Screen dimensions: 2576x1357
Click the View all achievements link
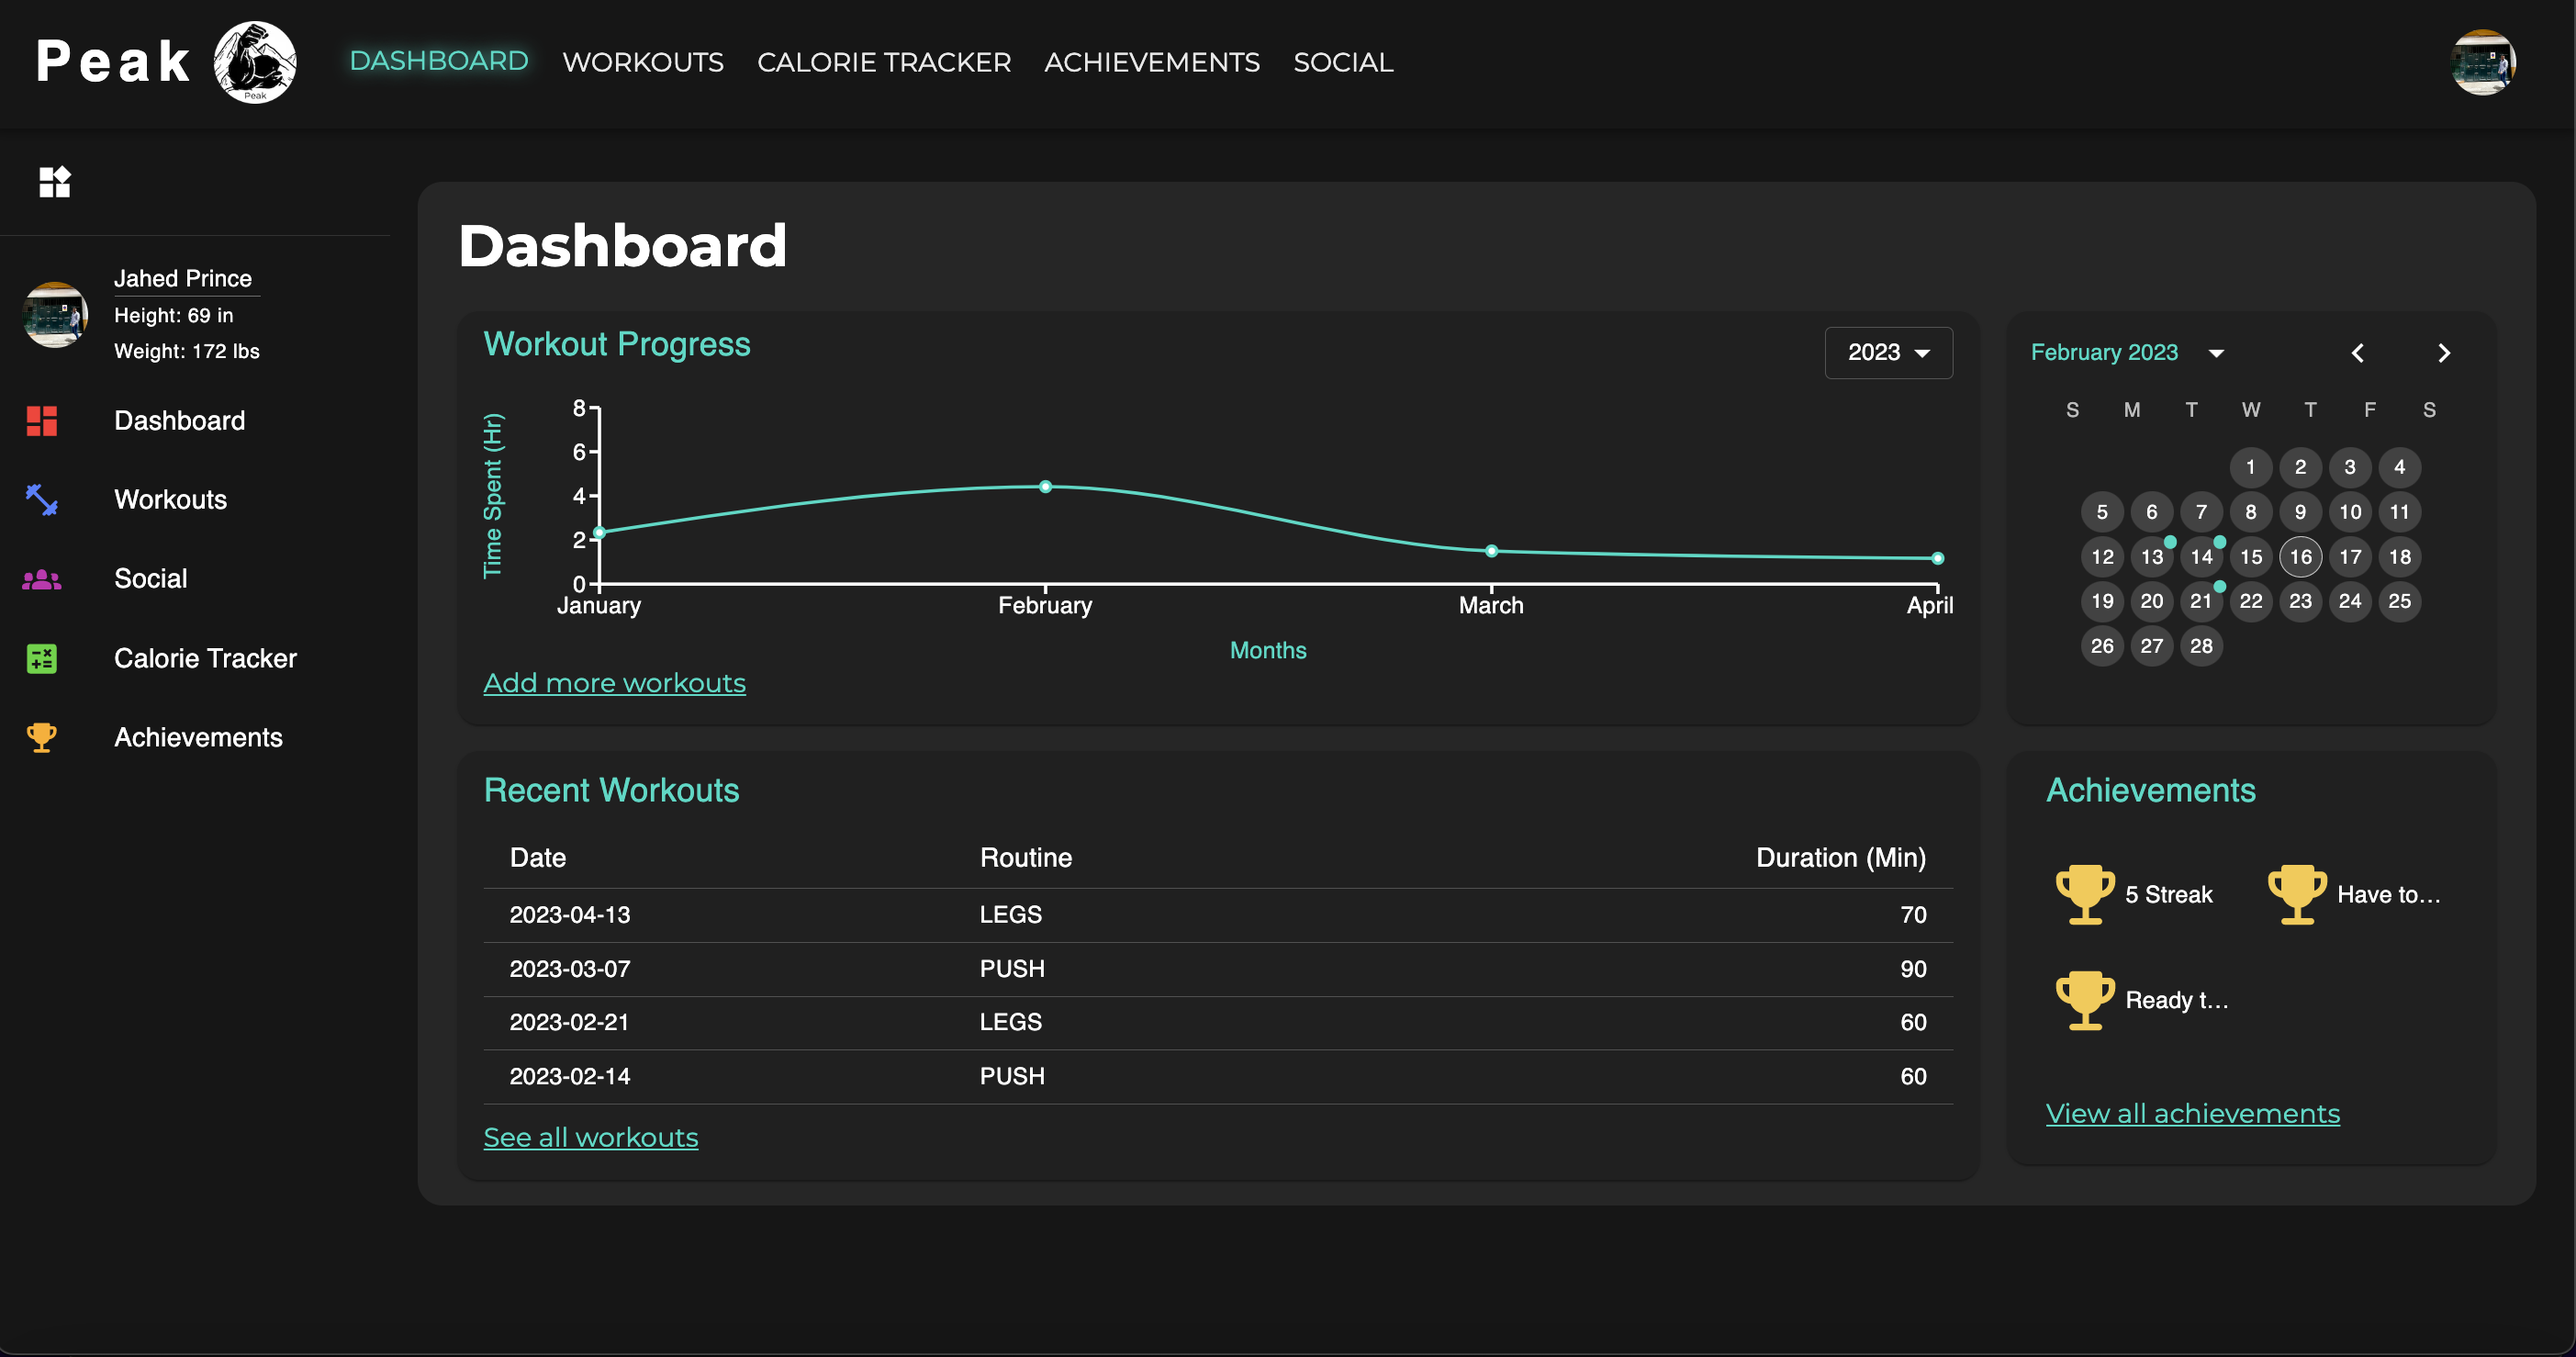[2192, 1113]
